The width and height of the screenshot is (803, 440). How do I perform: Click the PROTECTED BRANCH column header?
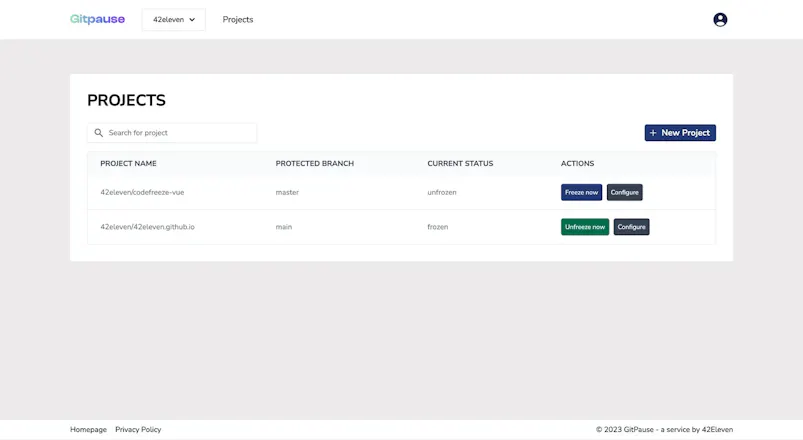point(314,163)
